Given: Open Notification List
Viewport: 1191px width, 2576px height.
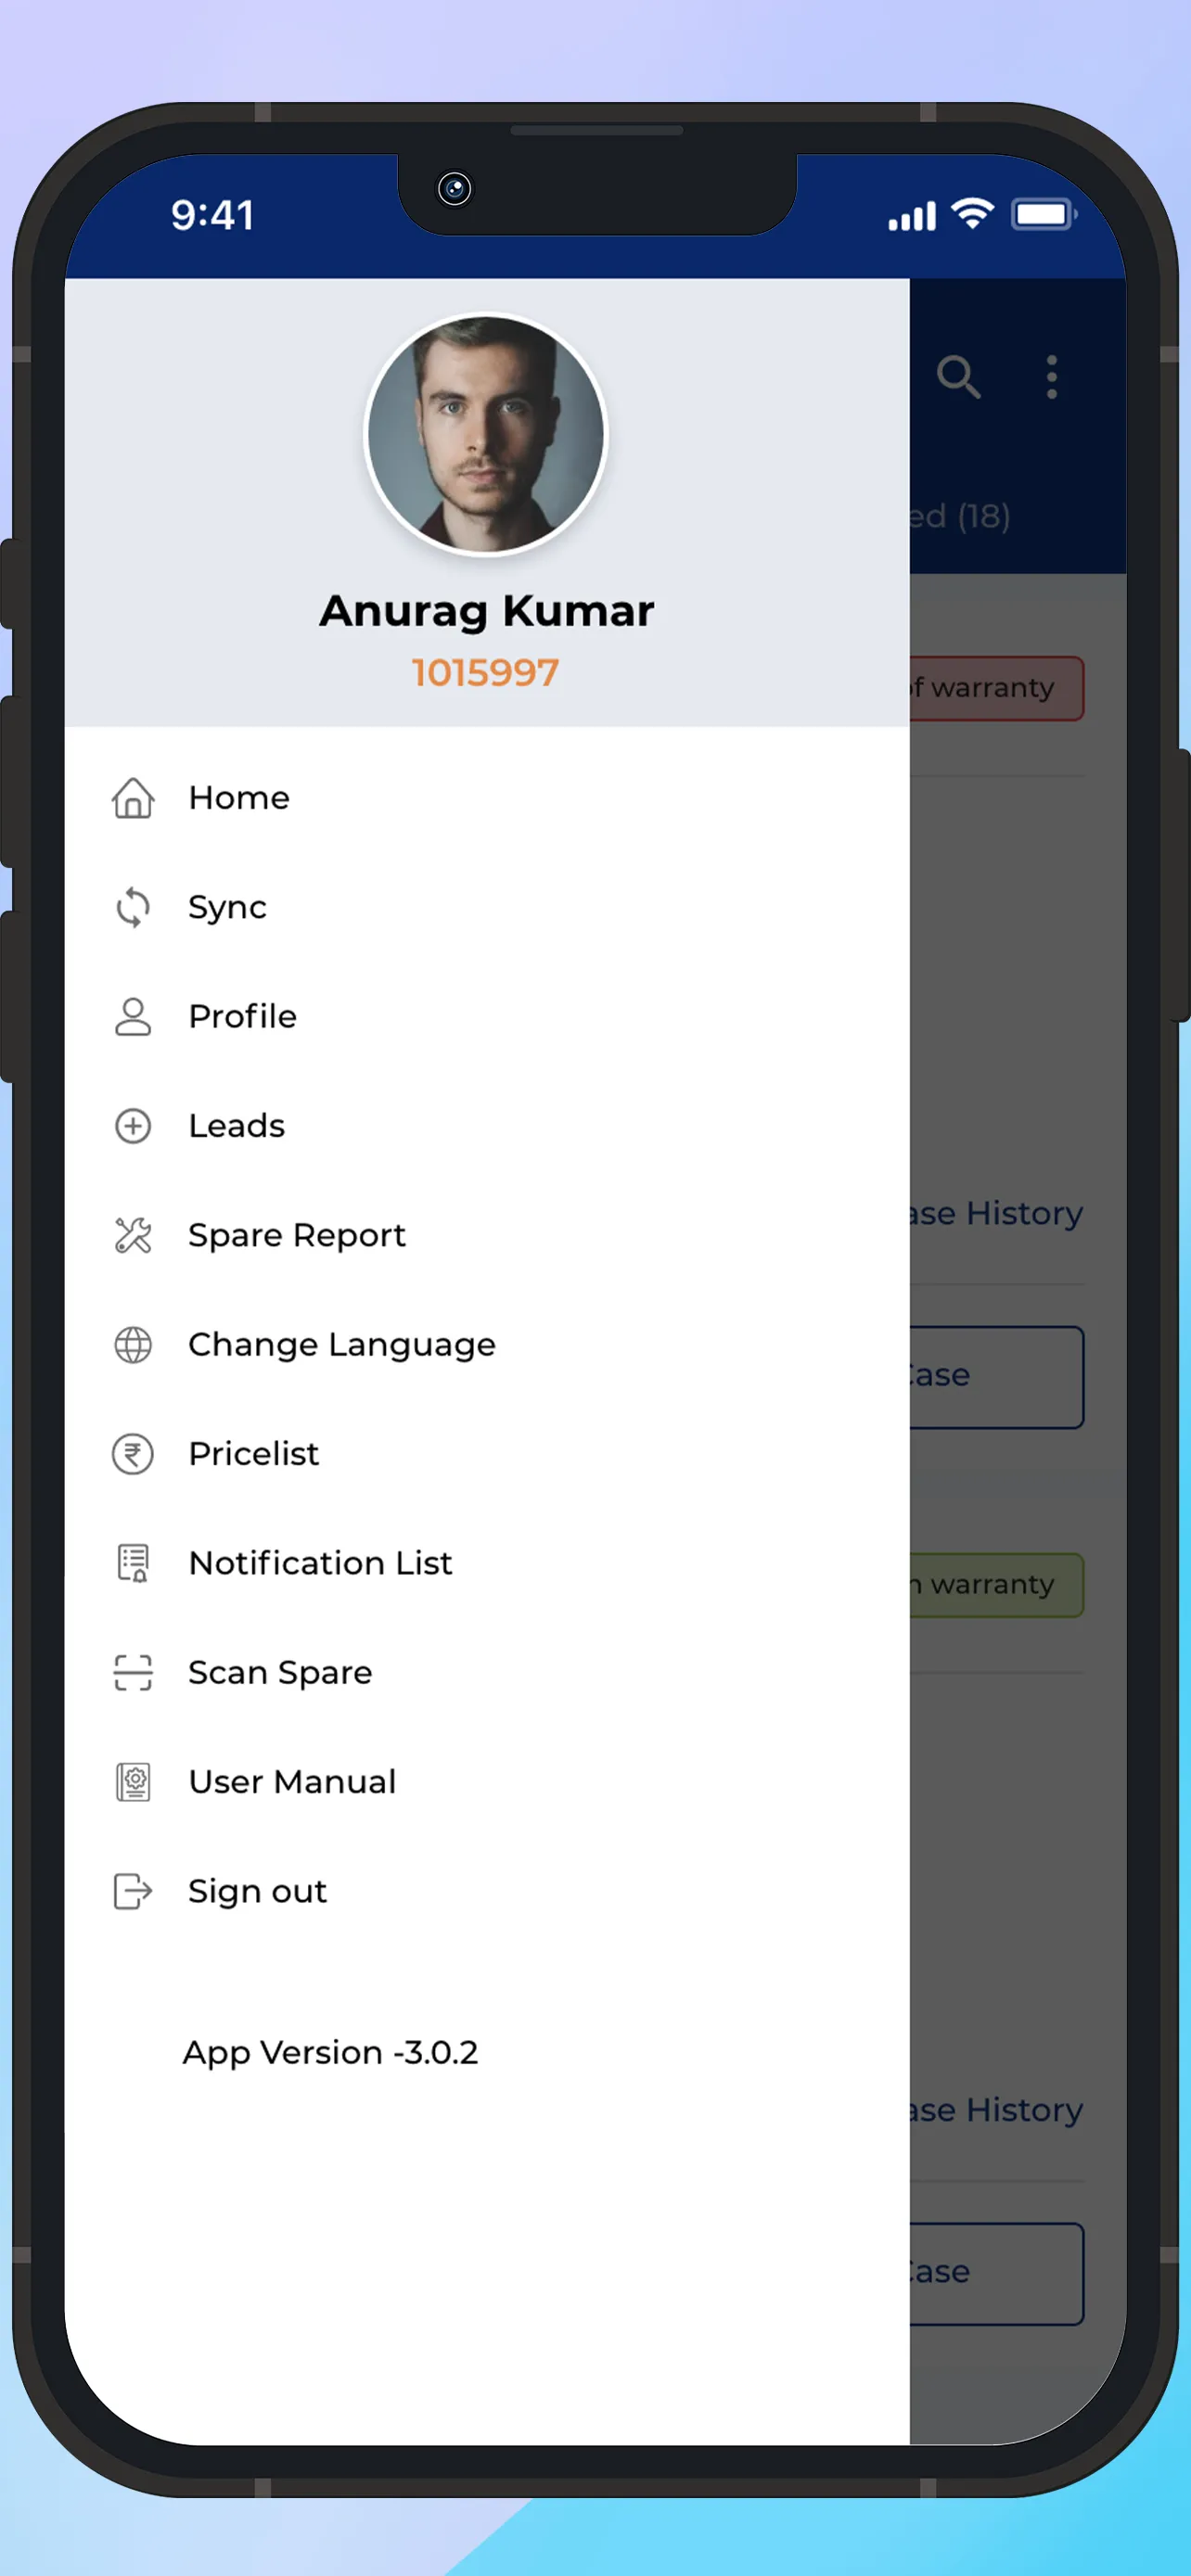Looking at the screenshot, I should [487, 1563].
